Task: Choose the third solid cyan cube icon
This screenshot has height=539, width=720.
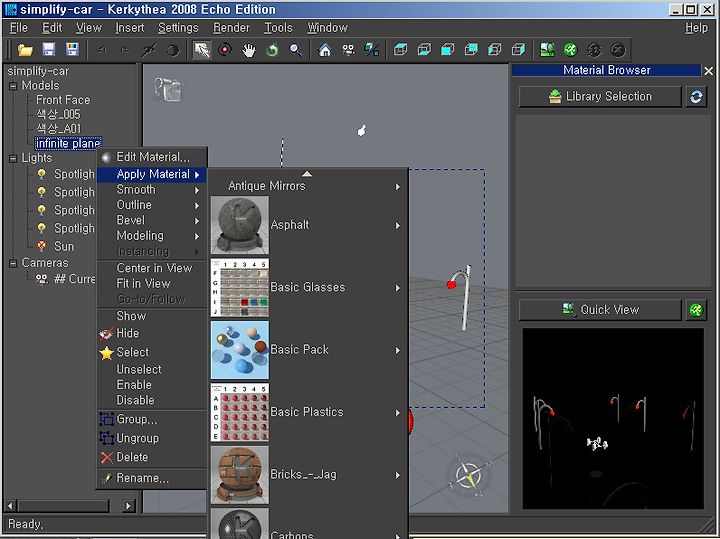Action: 448,50
